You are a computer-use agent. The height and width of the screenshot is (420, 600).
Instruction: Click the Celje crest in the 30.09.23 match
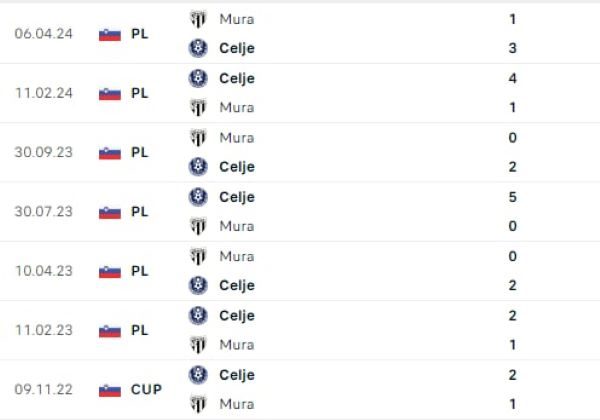pos(198,166)
